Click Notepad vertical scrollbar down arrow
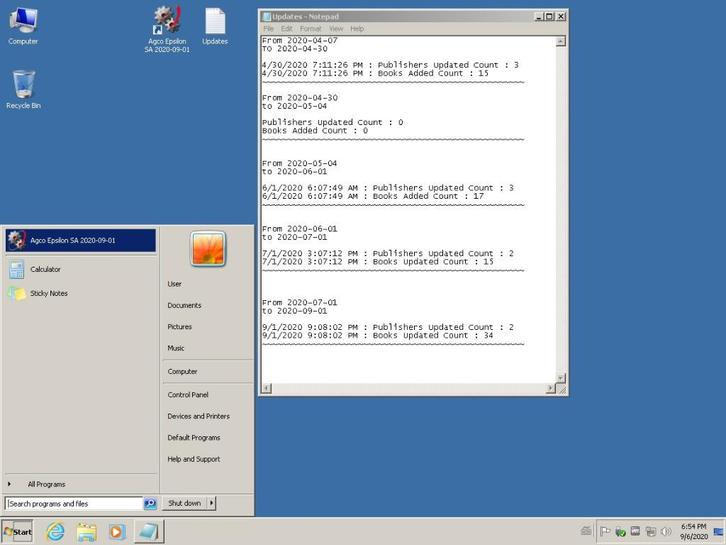Image resolution: width=726 pixels, height=545 pixels. click(560, 378)
